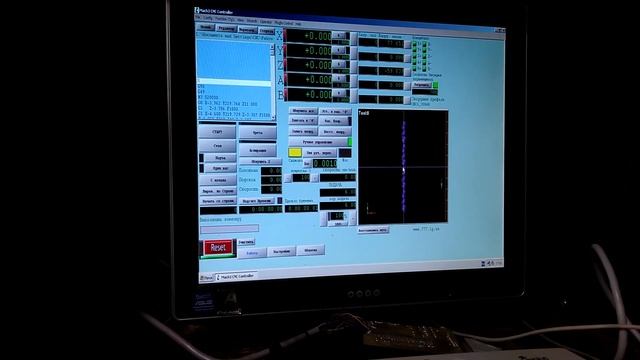The height and width of the screenshot is (360, 640).
Task: Open the Operator menu
Action: (x=266, y=21)
